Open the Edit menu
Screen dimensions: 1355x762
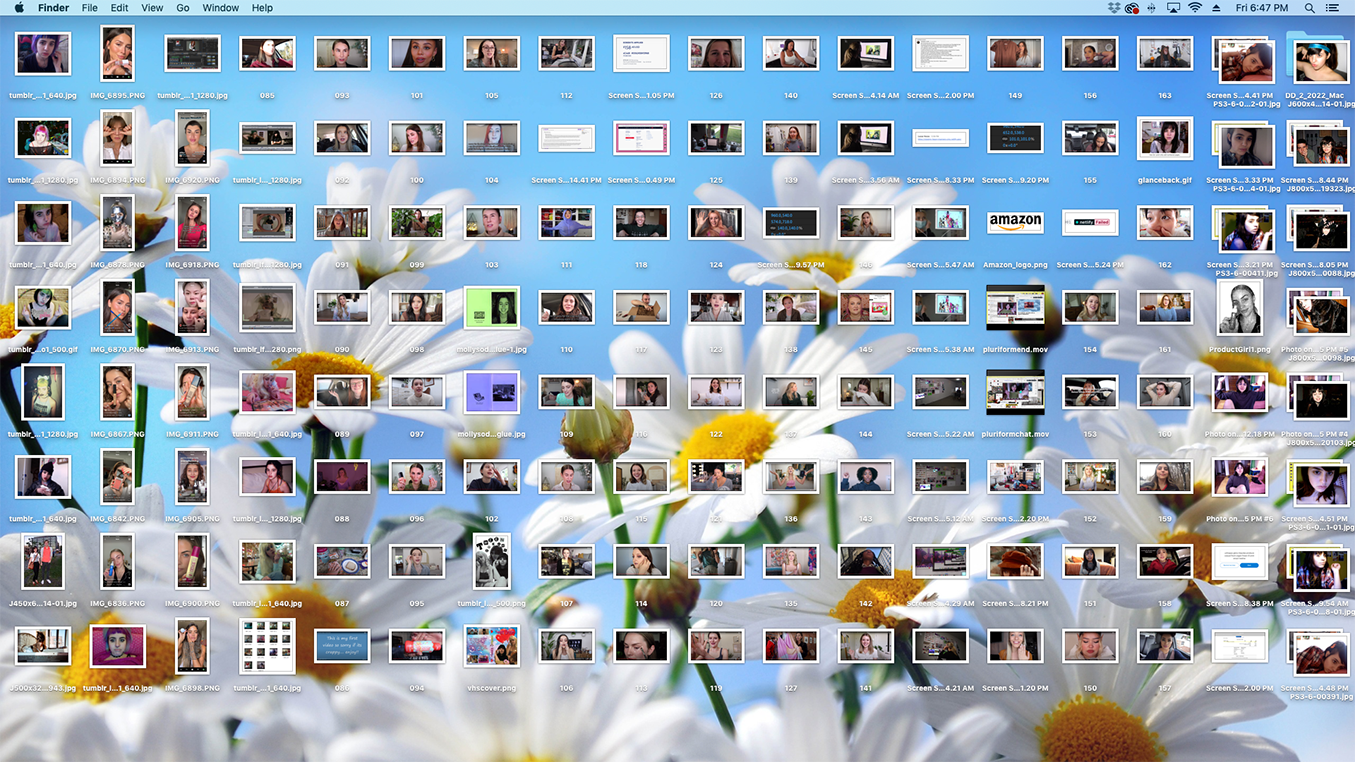pos(119,8)
